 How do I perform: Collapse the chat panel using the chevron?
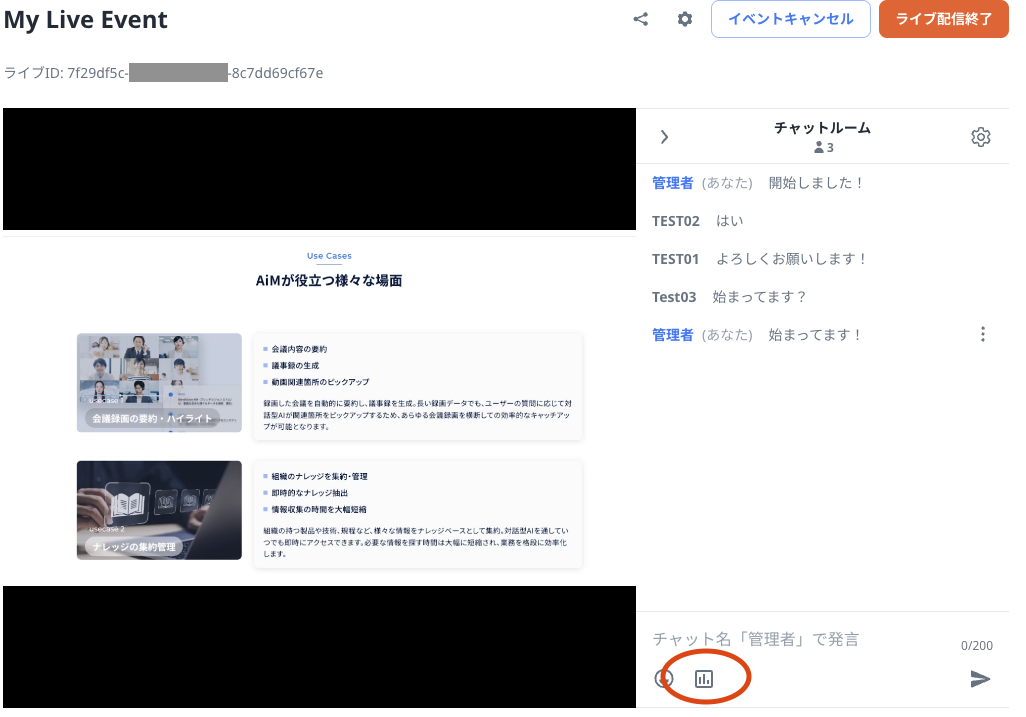pyautogui.click(x=664, y=136)
